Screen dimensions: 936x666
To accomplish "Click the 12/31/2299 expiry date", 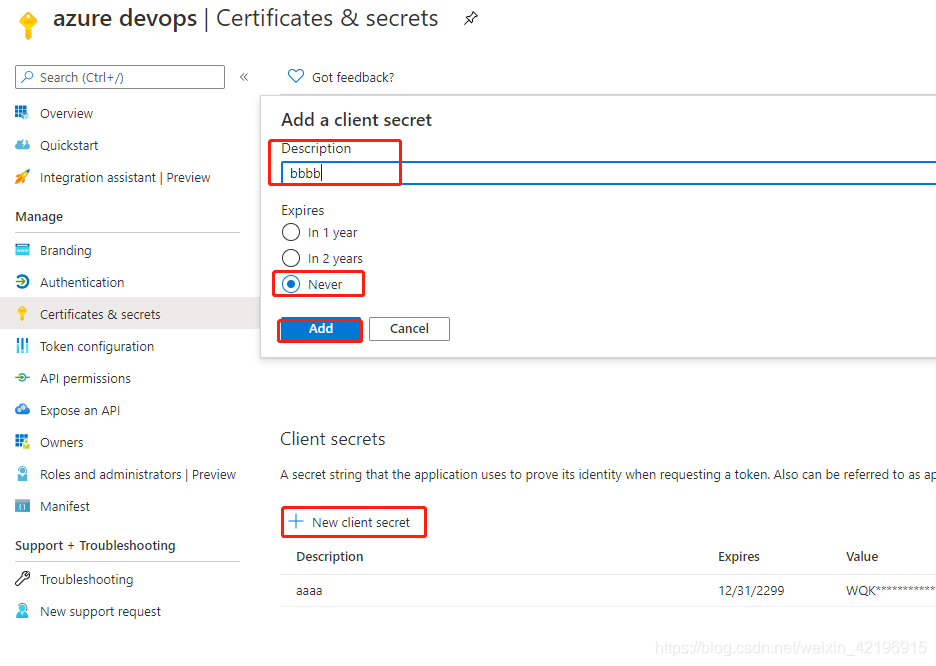I will click(751, 591).
